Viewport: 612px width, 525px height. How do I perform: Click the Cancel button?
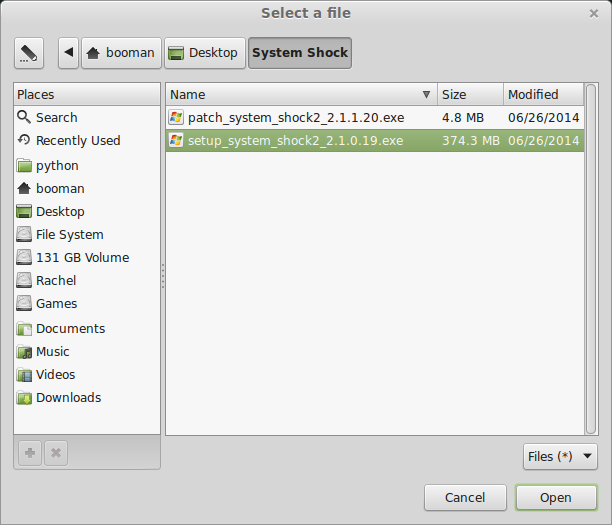click(x=465, y=498)
